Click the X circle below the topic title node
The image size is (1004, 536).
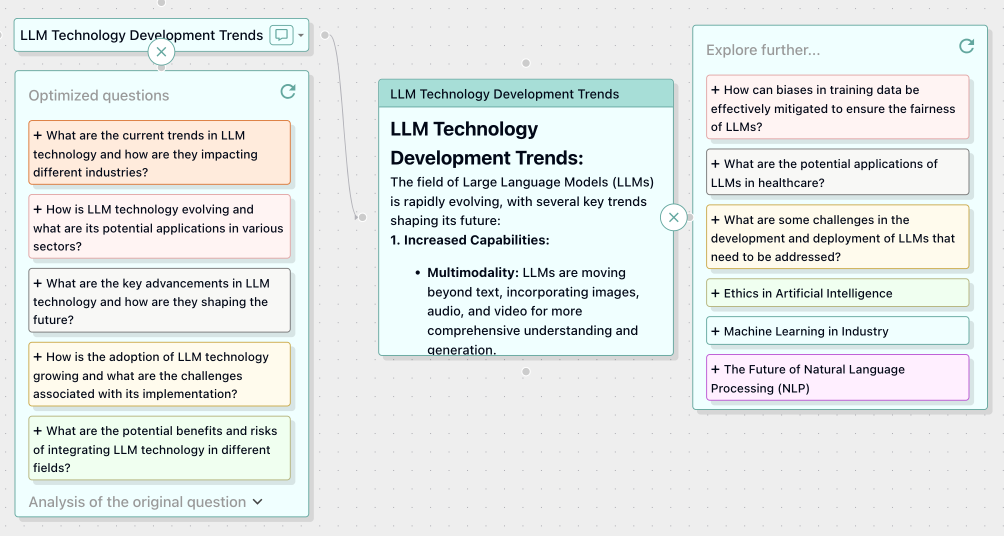click(161, 52)
